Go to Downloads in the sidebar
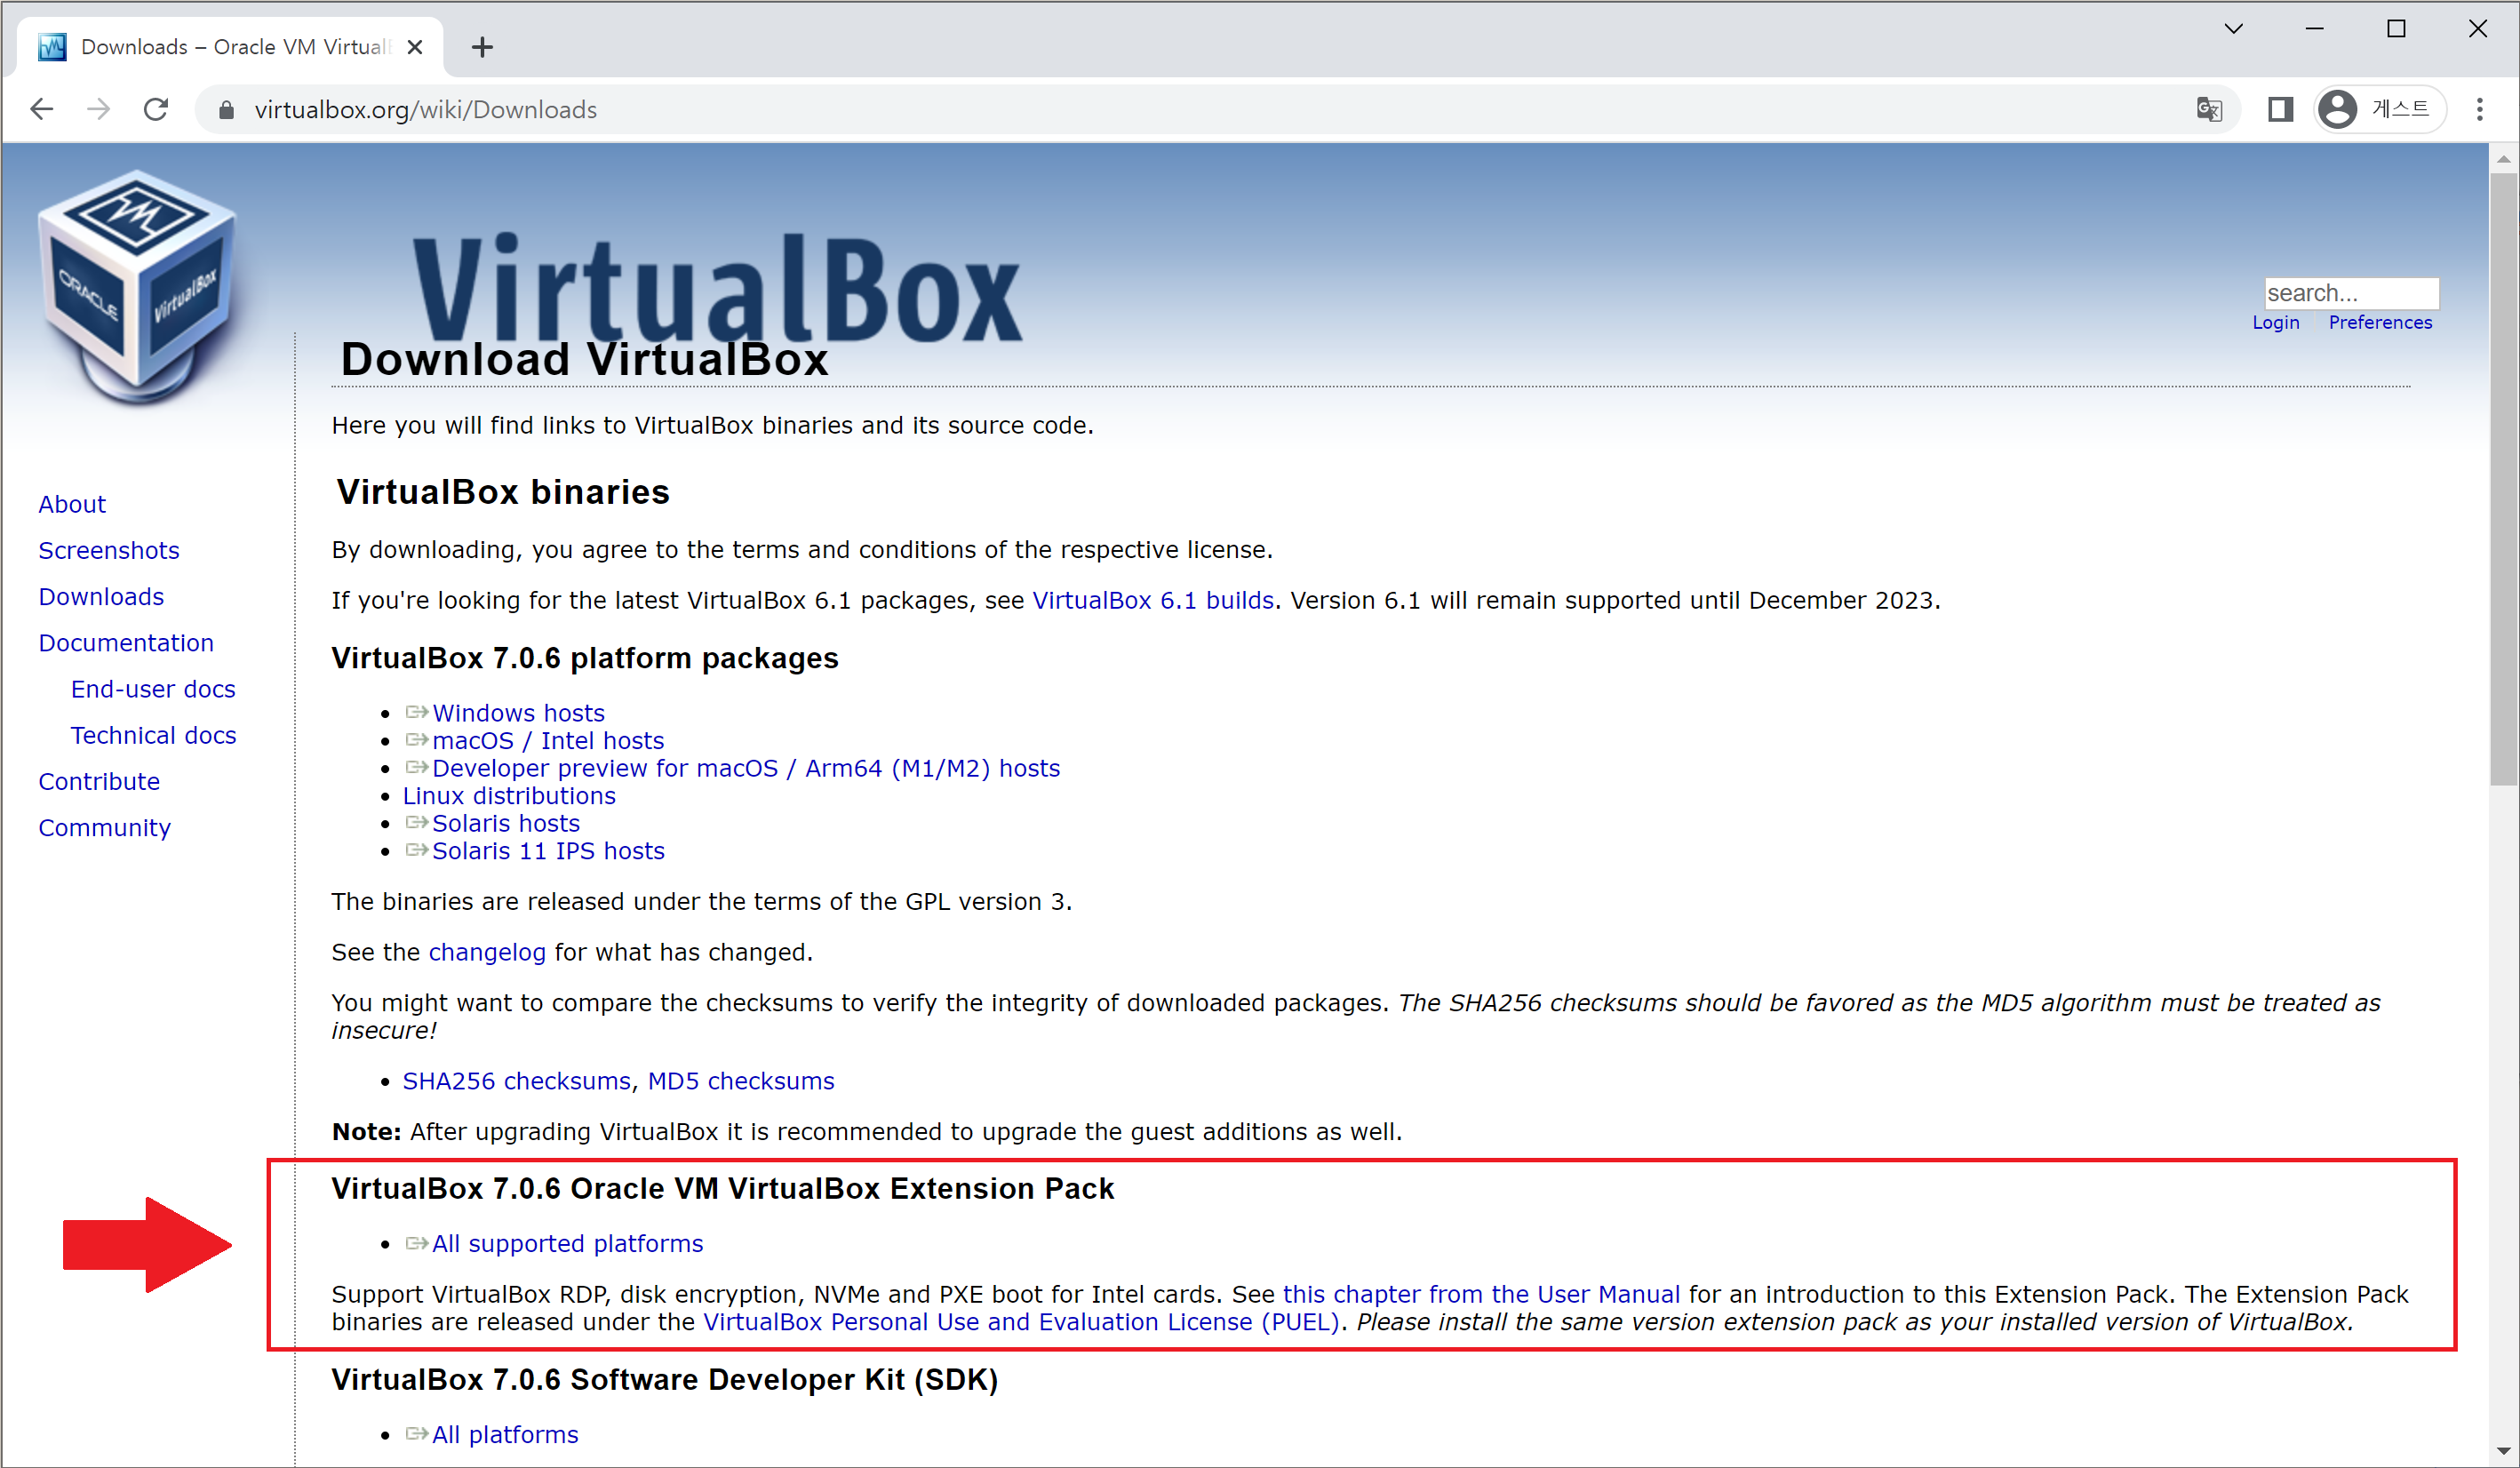Image resolution: width=2520 pixels, height=1468 pixels. [101, 596]
